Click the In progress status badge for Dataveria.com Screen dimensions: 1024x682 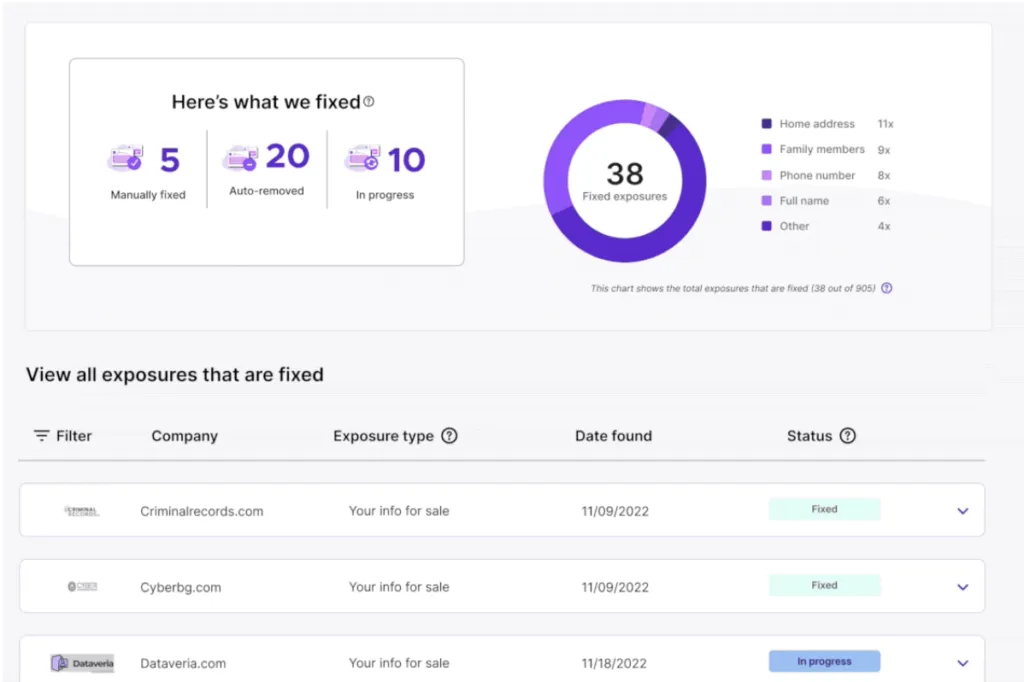pyautogui.click(x=824, y=662)
